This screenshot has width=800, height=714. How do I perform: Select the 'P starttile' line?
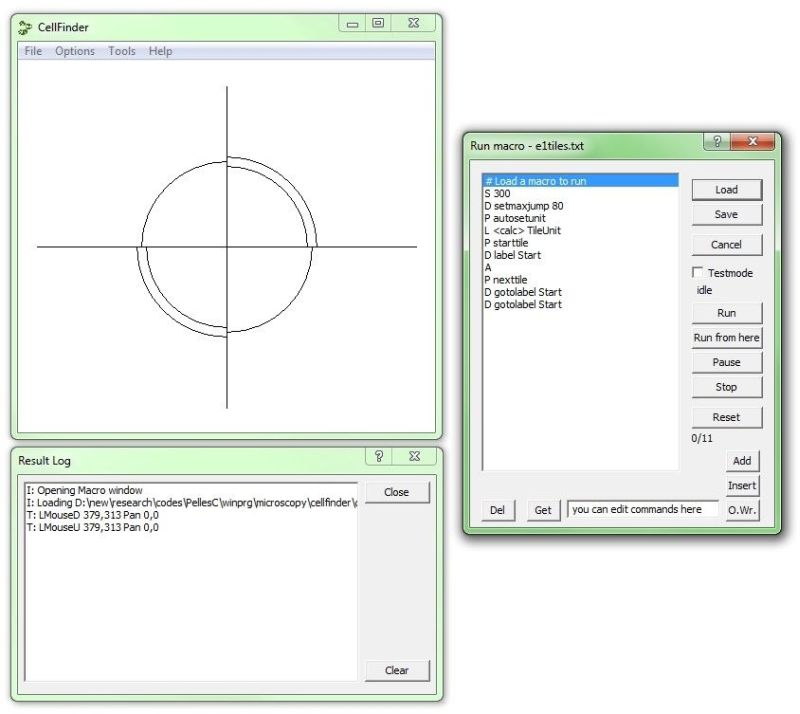point(580,243)
